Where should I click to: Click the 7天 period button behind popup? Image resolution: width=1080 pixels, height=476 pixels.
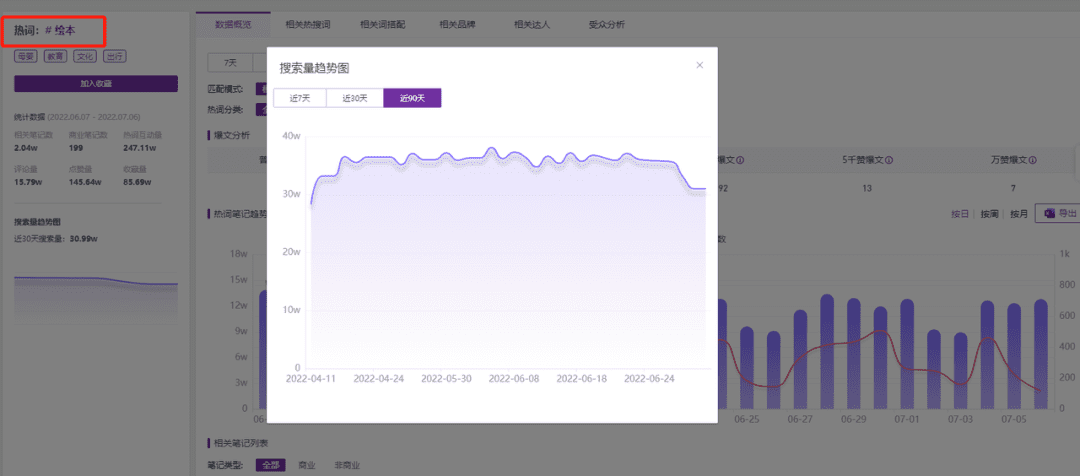[x=231, y=63]
